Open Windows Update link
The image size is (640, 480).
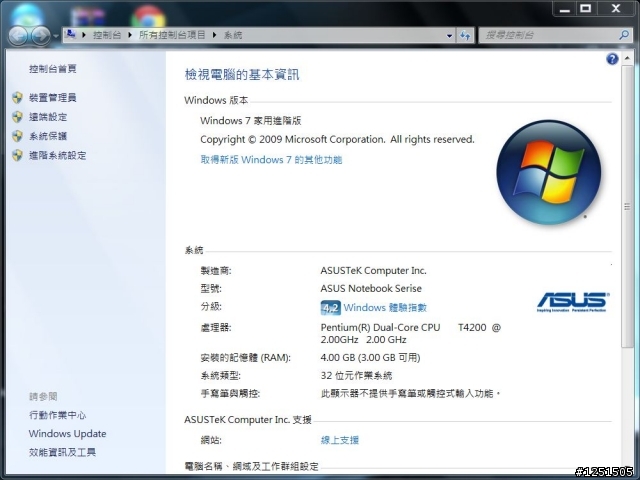[x=67, y=433]
